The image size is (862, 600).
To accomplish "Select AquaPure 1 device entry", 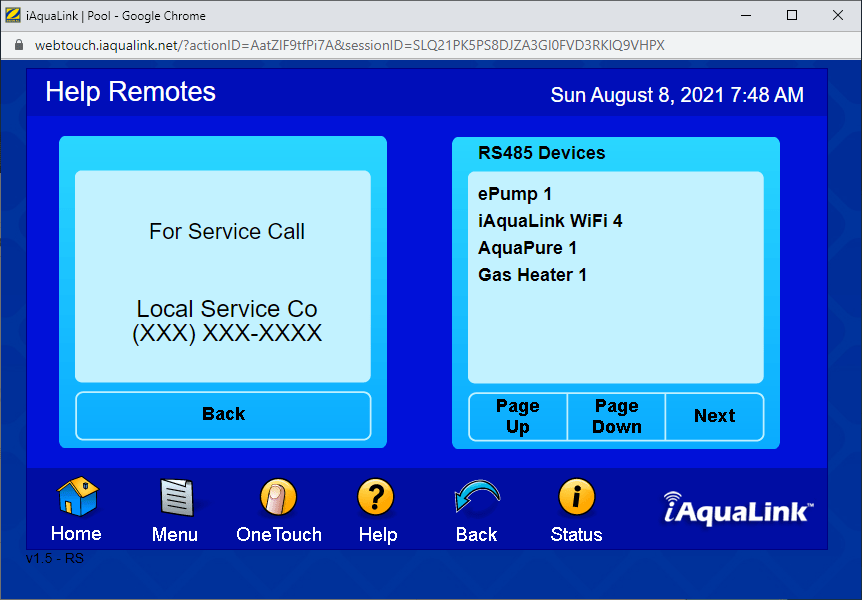I will [x=527, y=248].
